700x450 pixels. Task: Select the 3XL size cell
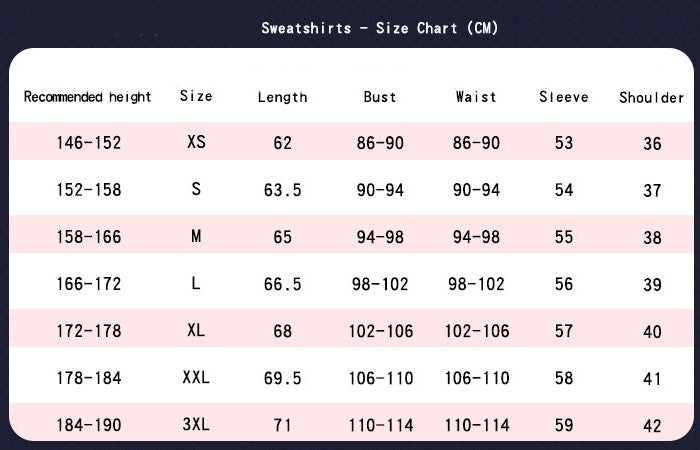(x=196, y=424)
